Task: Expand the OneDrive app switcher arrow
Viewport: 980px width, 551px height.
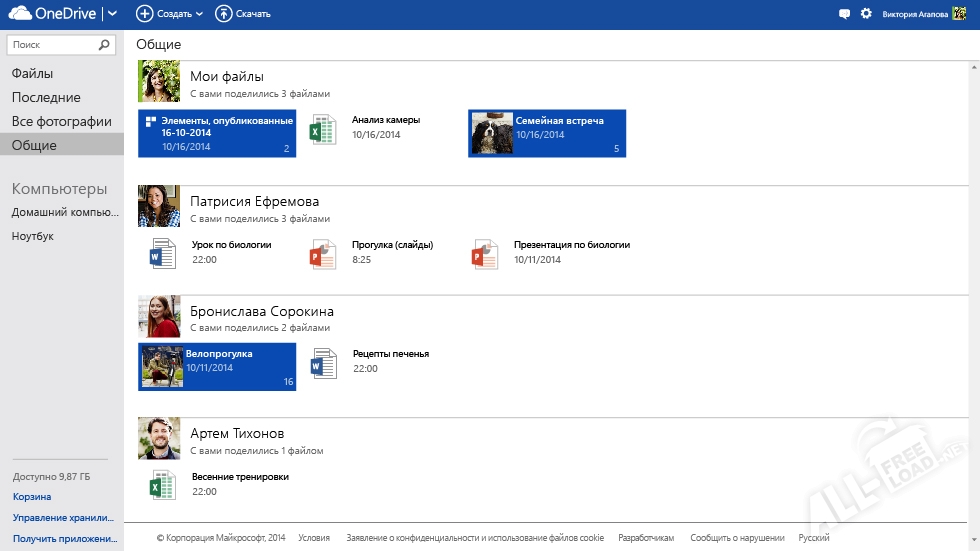Action: [x=112, y=14]
